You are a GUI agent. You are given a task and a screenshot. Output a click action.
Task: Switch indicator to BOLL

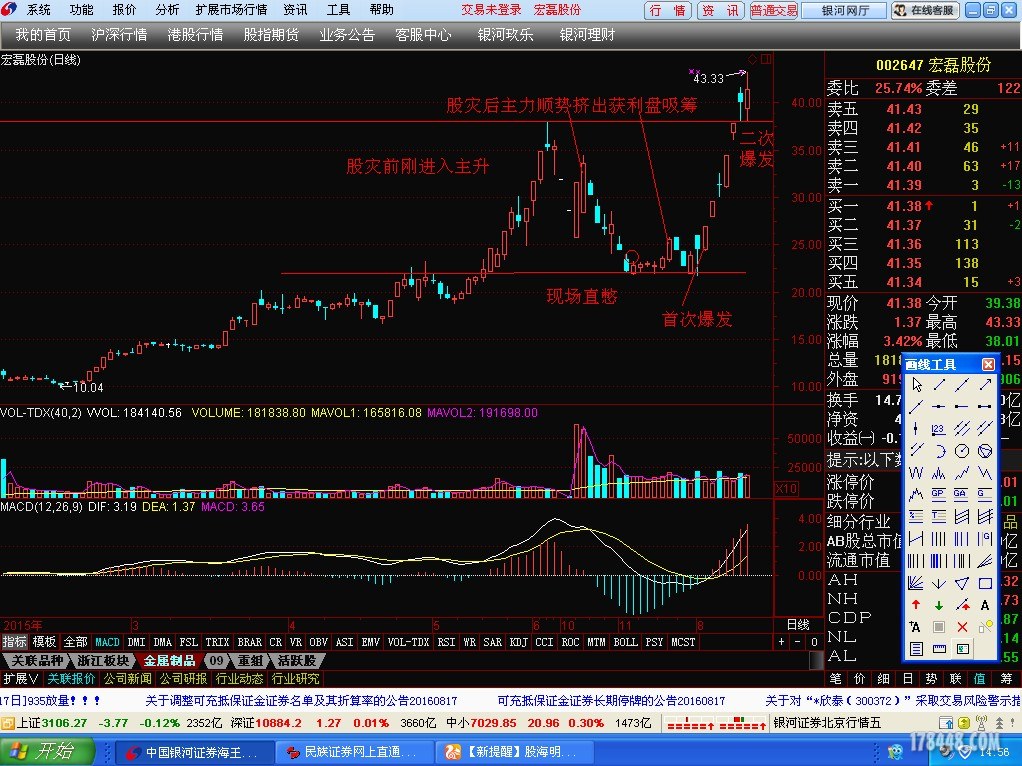(626, 642)
